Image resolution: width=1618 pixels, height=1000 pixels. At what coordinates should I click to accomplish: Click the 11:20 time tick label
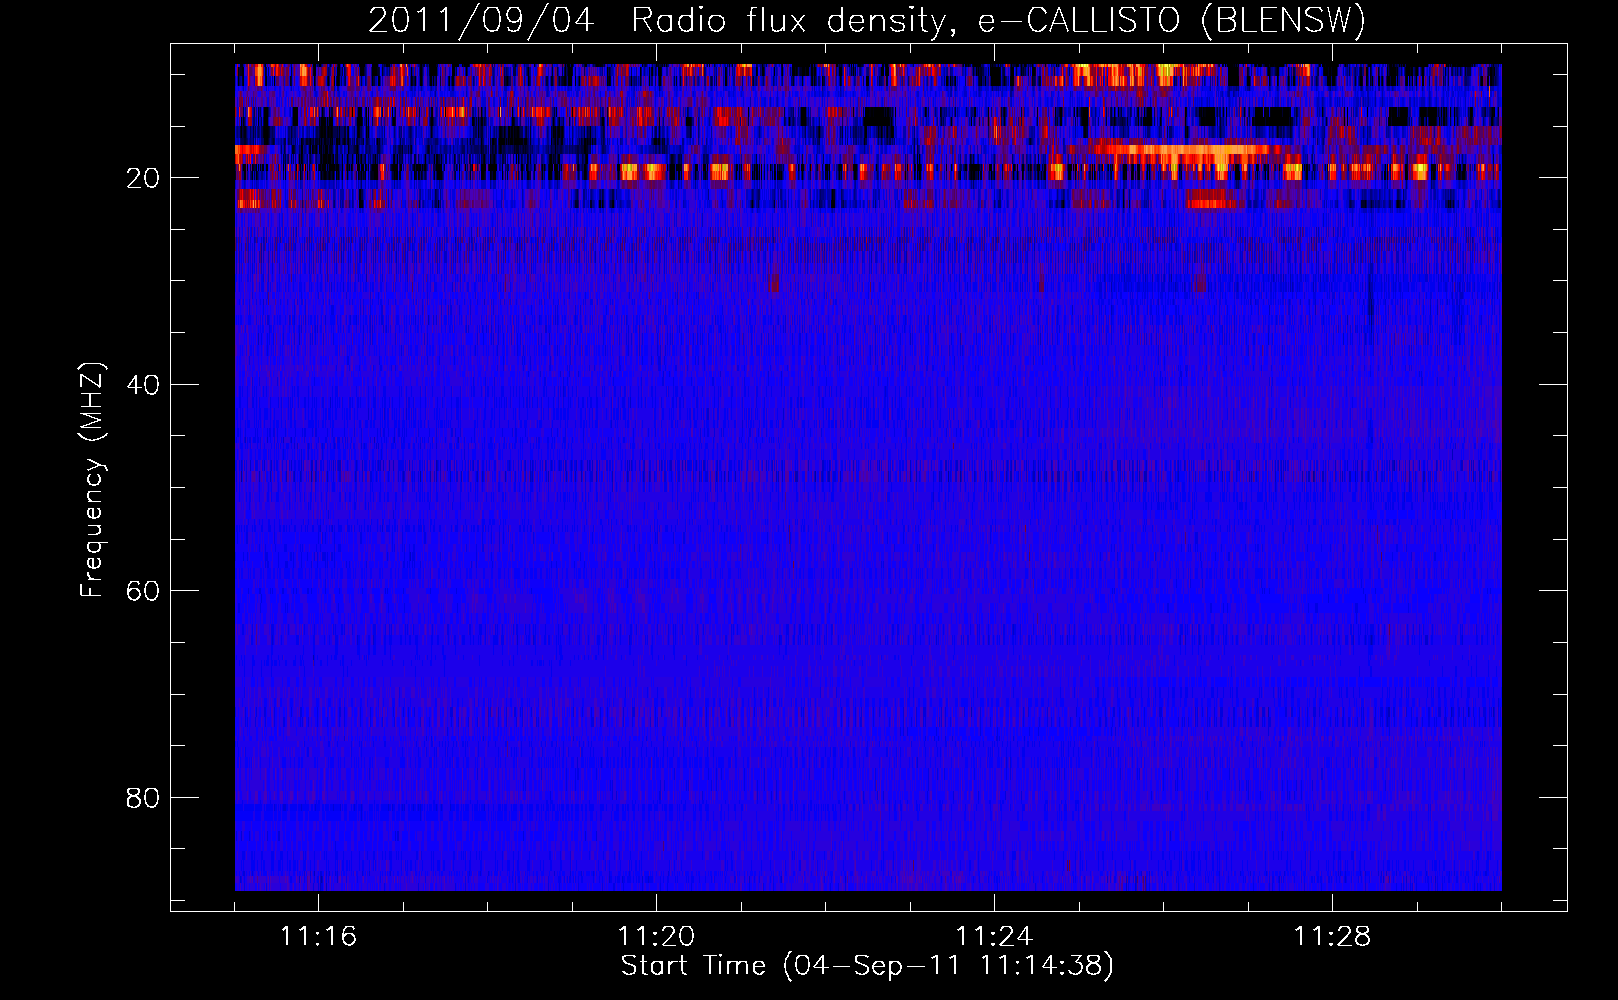pyautogui.click(x=657, y=937)
